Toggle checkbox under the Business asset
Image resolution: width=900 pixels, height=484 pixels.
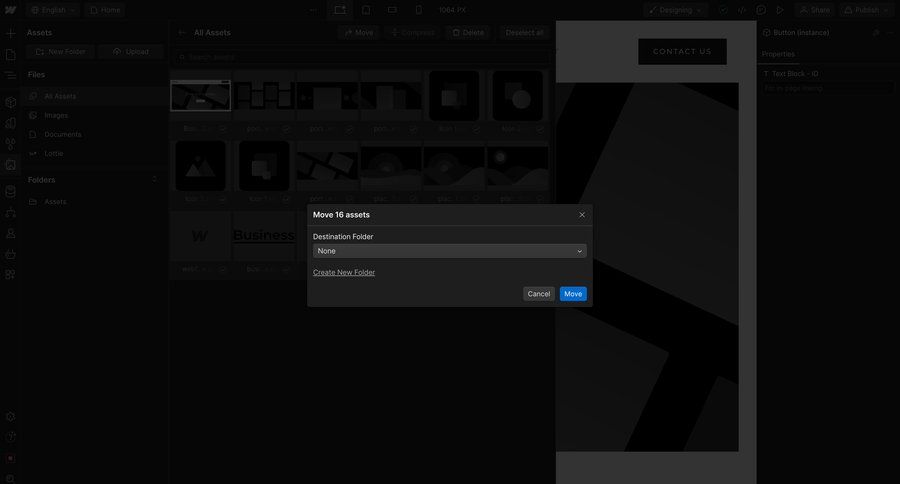(286, 269)
